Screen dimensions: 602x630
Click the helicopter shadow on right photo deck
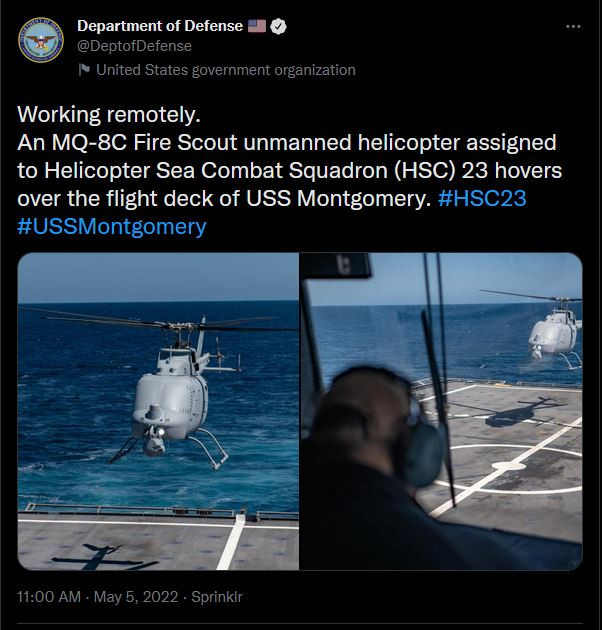[x=518, y=413]
